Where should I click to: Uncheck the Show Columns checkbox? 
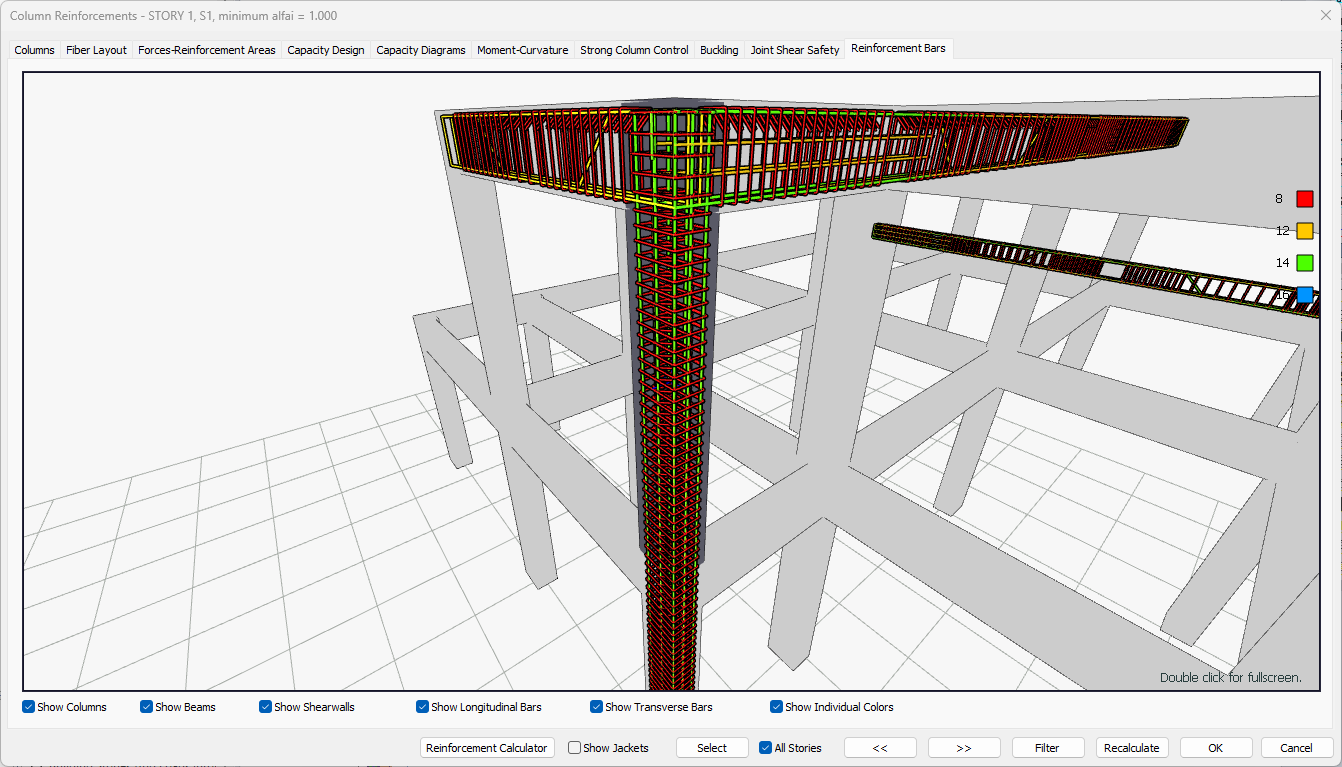tap(29, 707)
